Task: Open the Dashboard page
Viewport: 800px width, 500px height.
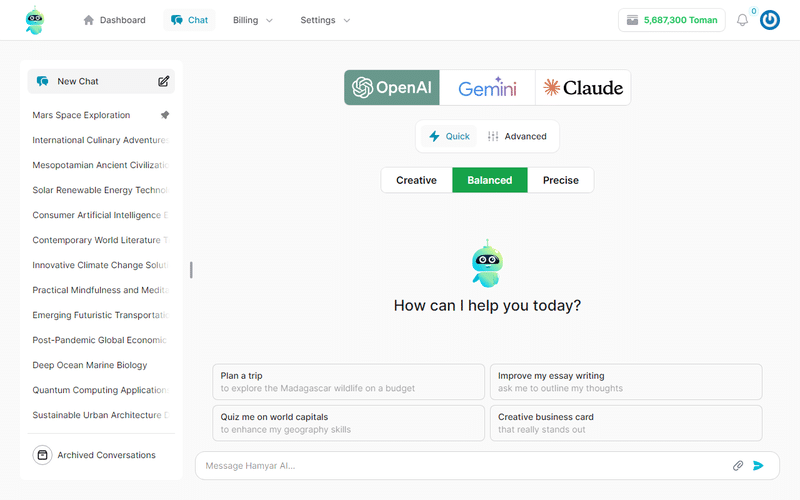Action: coord(114,20)
